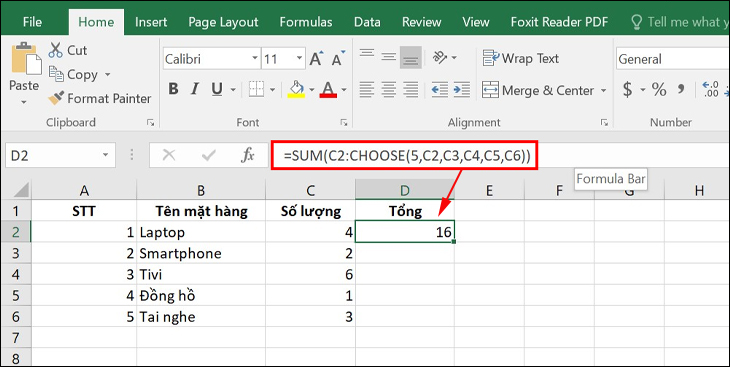Increase cell indent
This screenshot has width=730, height=367.
[x=461, y=89]
